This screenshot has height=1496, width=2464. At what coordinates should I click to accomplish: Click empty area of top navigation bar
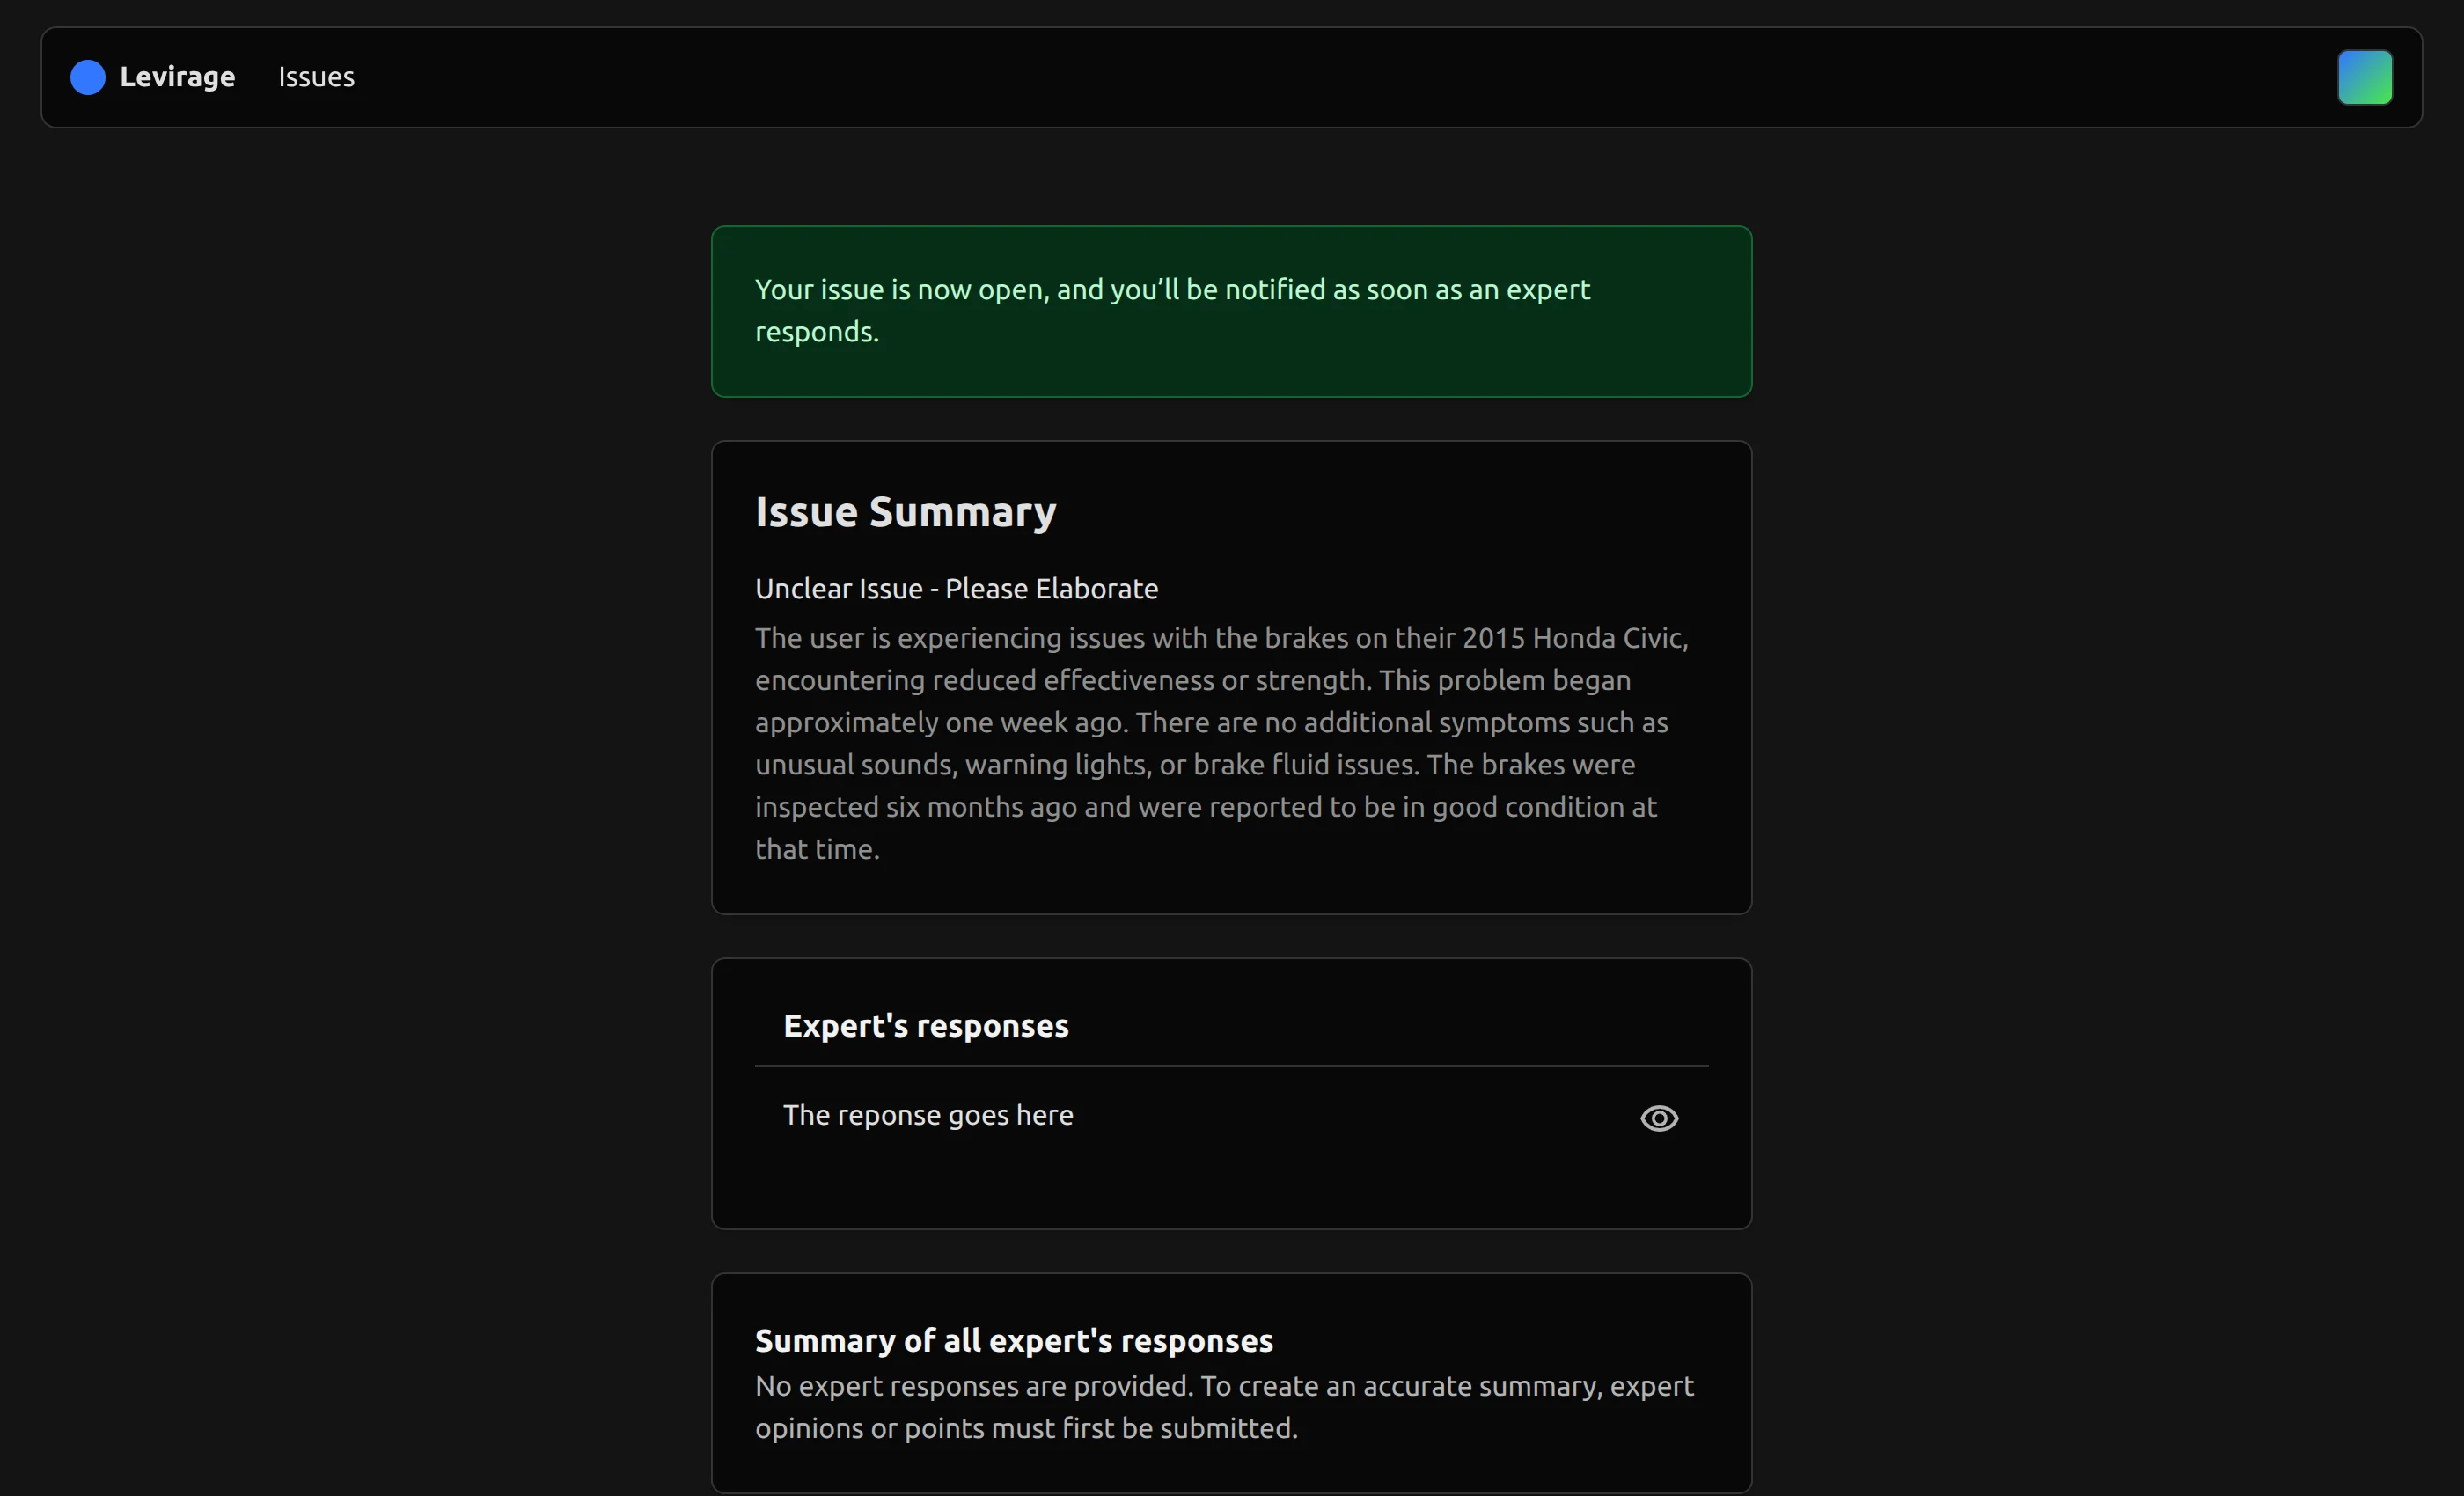pos(1300,77)
